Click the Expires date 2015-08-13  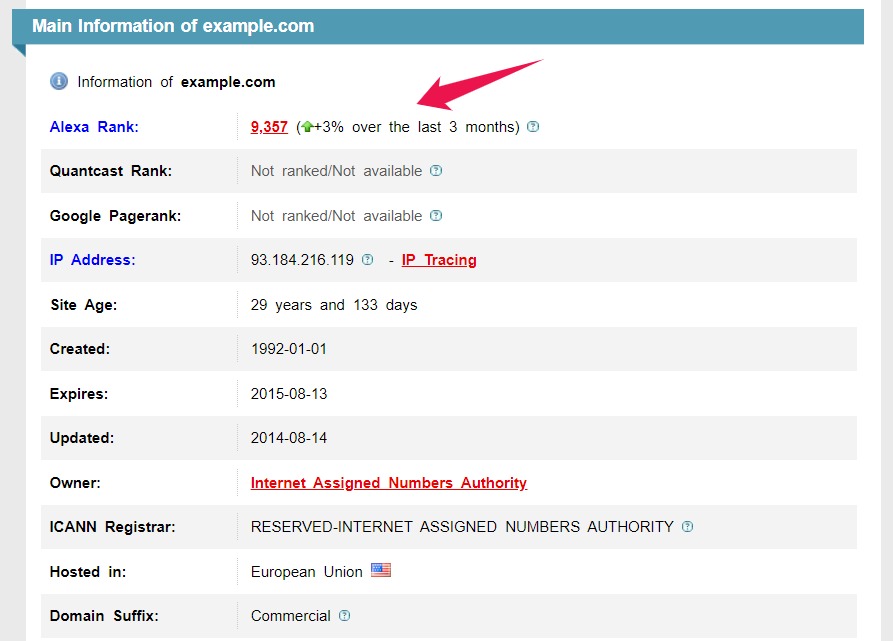(289, 394)
